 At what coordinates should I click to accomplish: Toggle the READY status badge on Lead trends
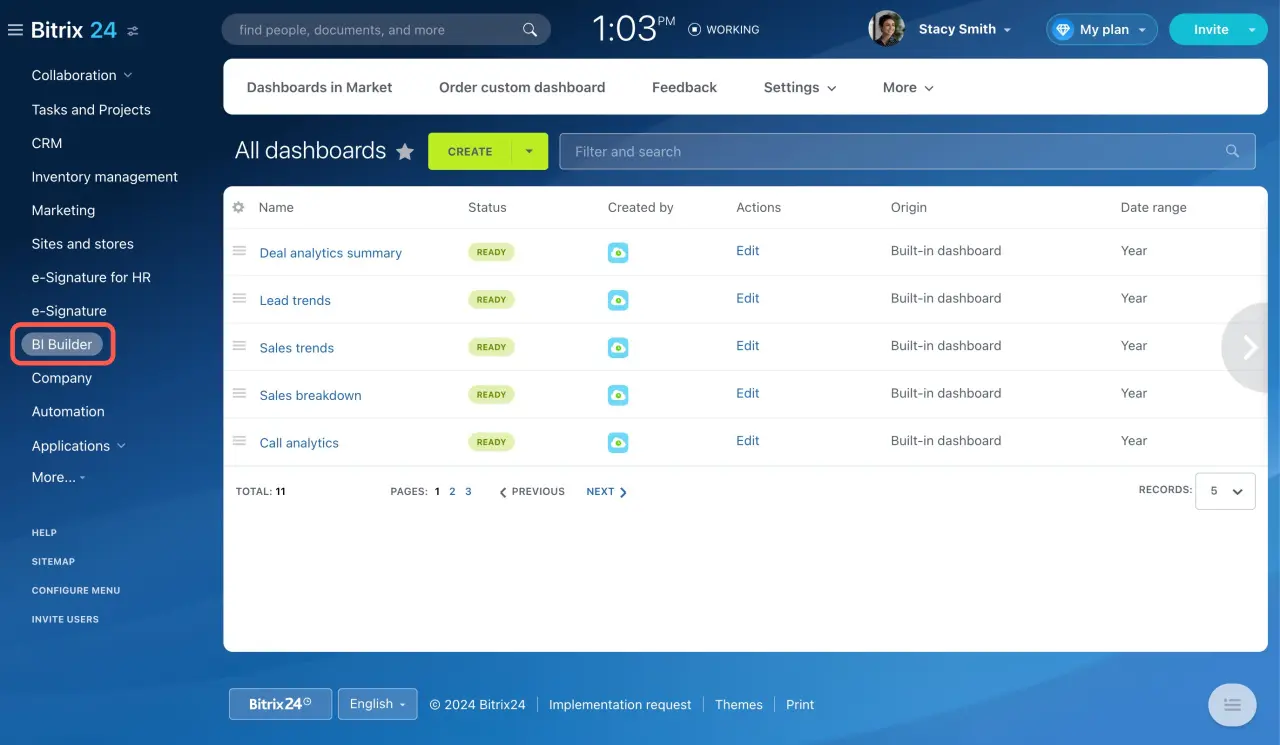coord(491,299)
